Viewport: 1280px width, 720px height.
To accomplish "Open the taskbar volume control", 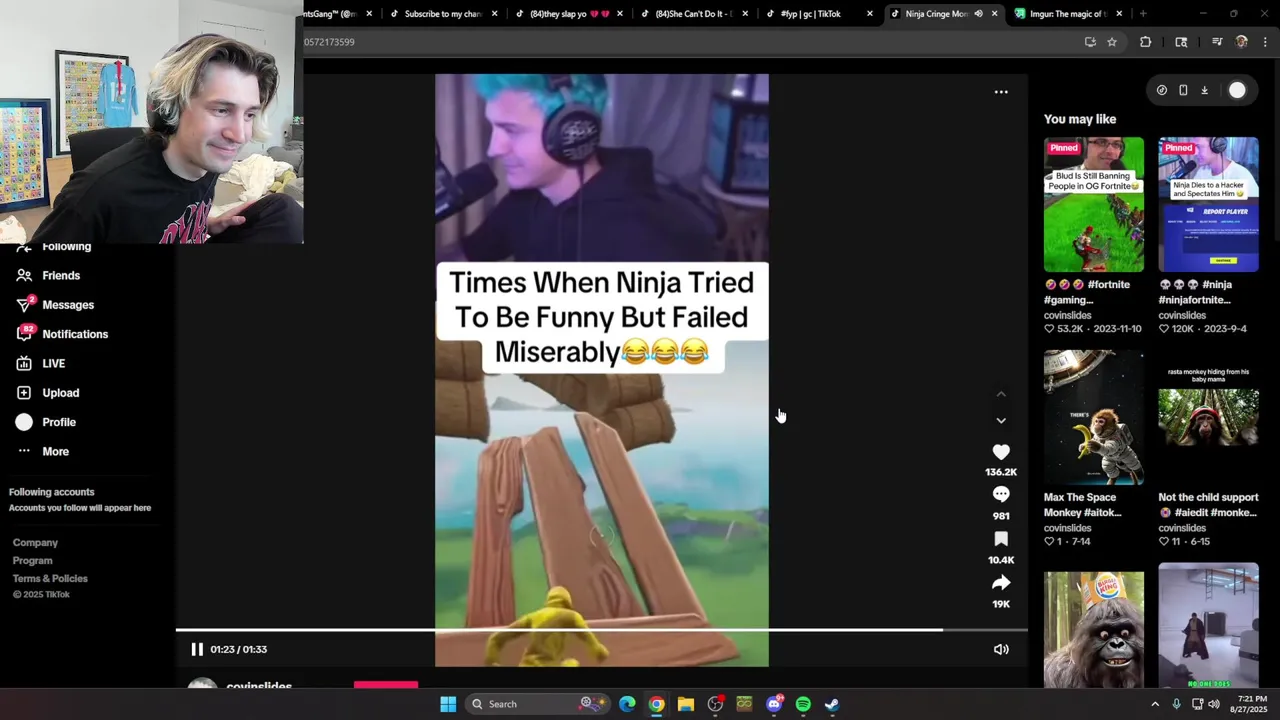I will click(1213, 704).
